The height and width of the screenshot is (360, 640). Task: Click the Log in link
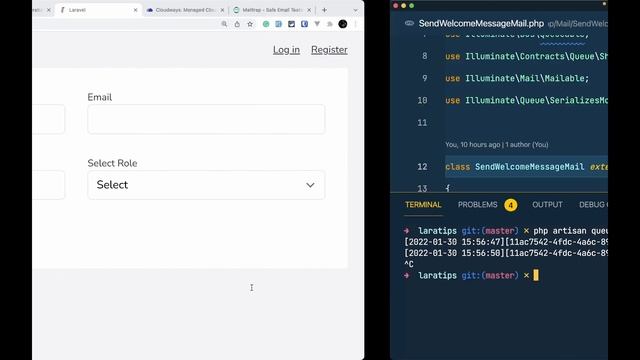286,50
